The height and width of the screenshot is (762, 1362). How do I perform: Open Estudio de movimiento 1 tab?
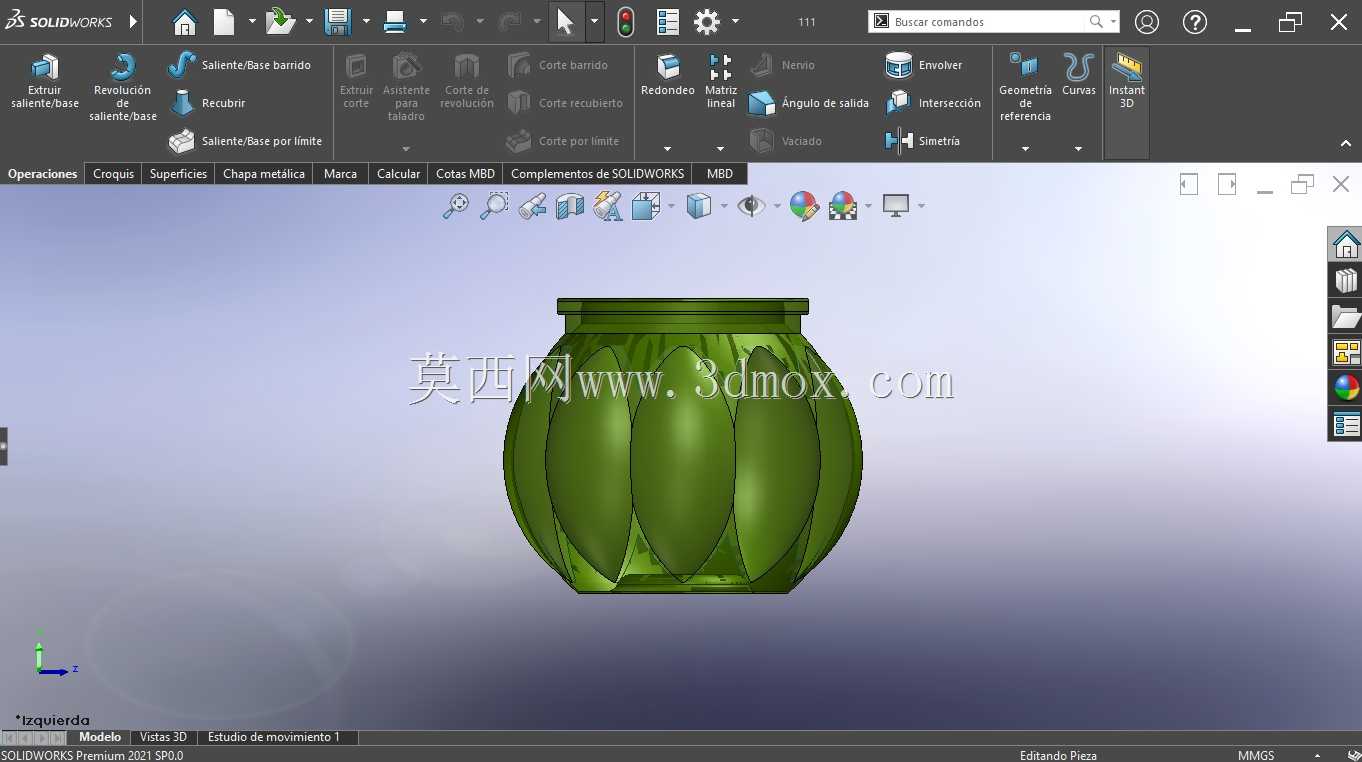click(274, 737)
